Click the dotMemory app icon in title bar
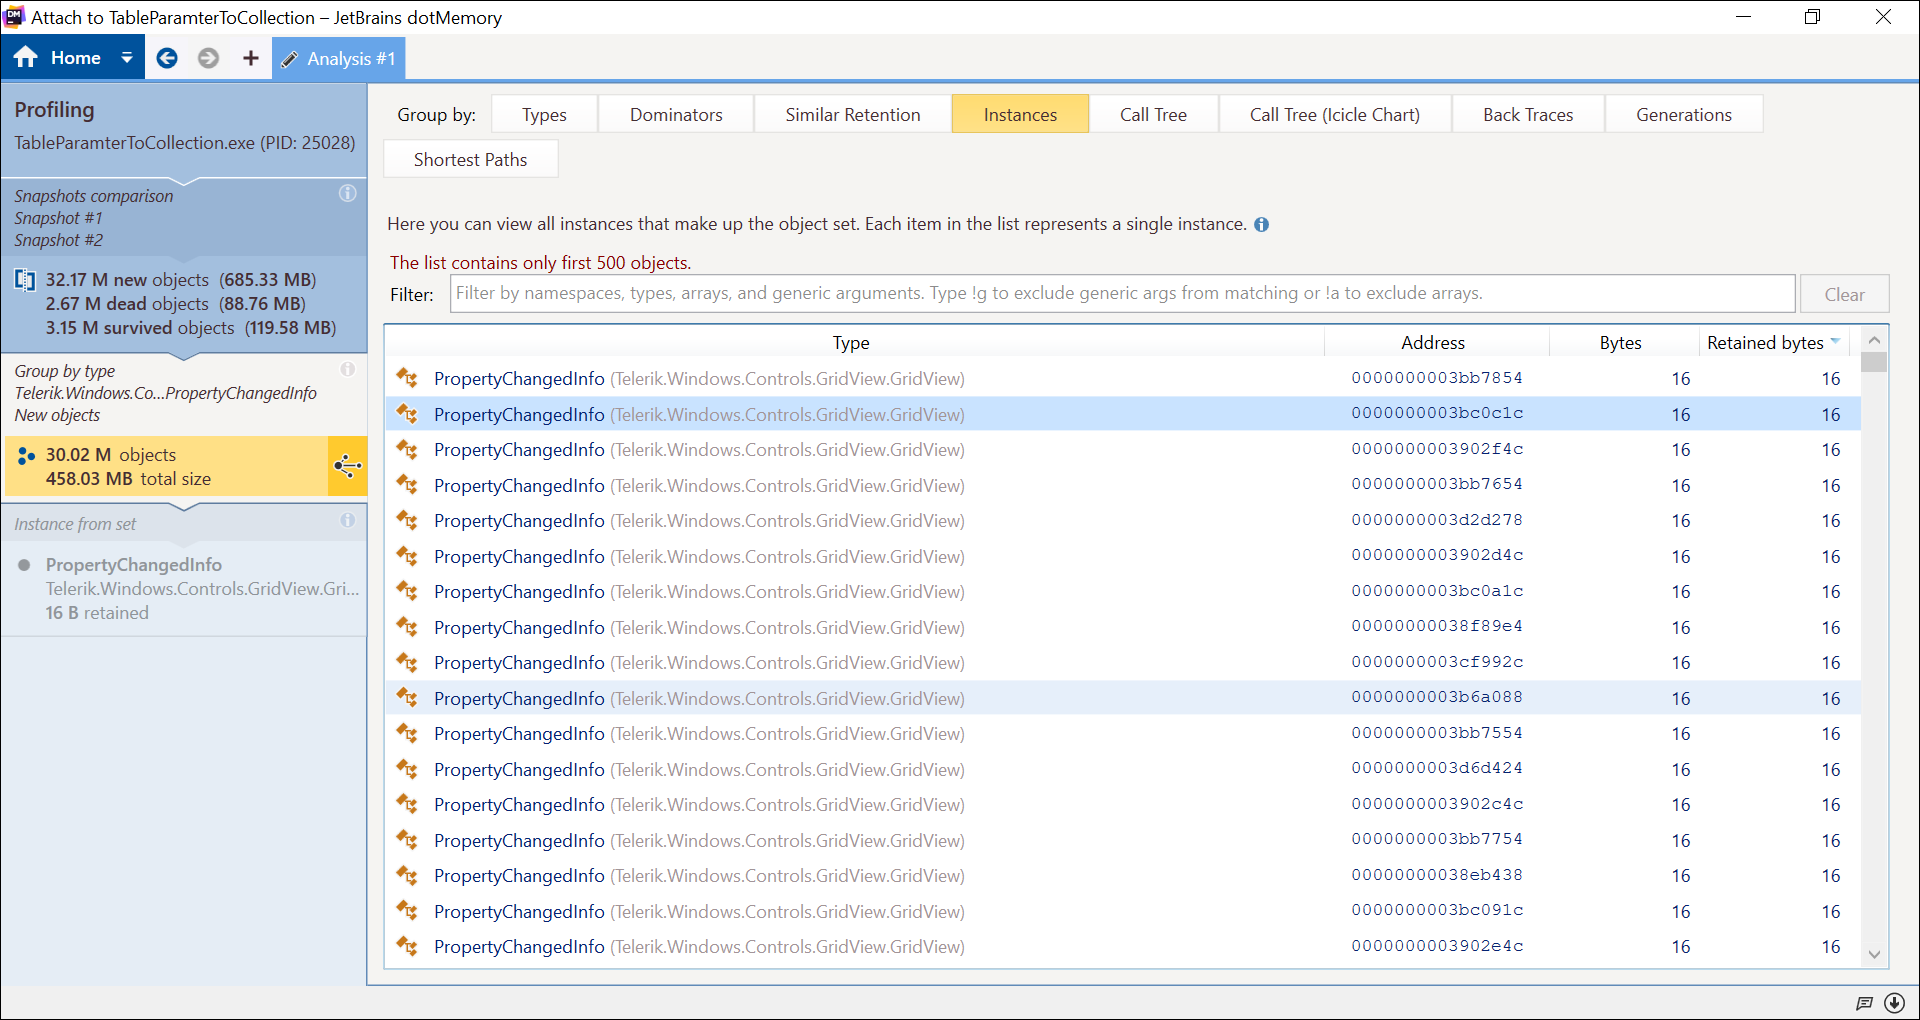Screen dimensions: 1920x1020 pyautogui.click(x=14, y=17)
